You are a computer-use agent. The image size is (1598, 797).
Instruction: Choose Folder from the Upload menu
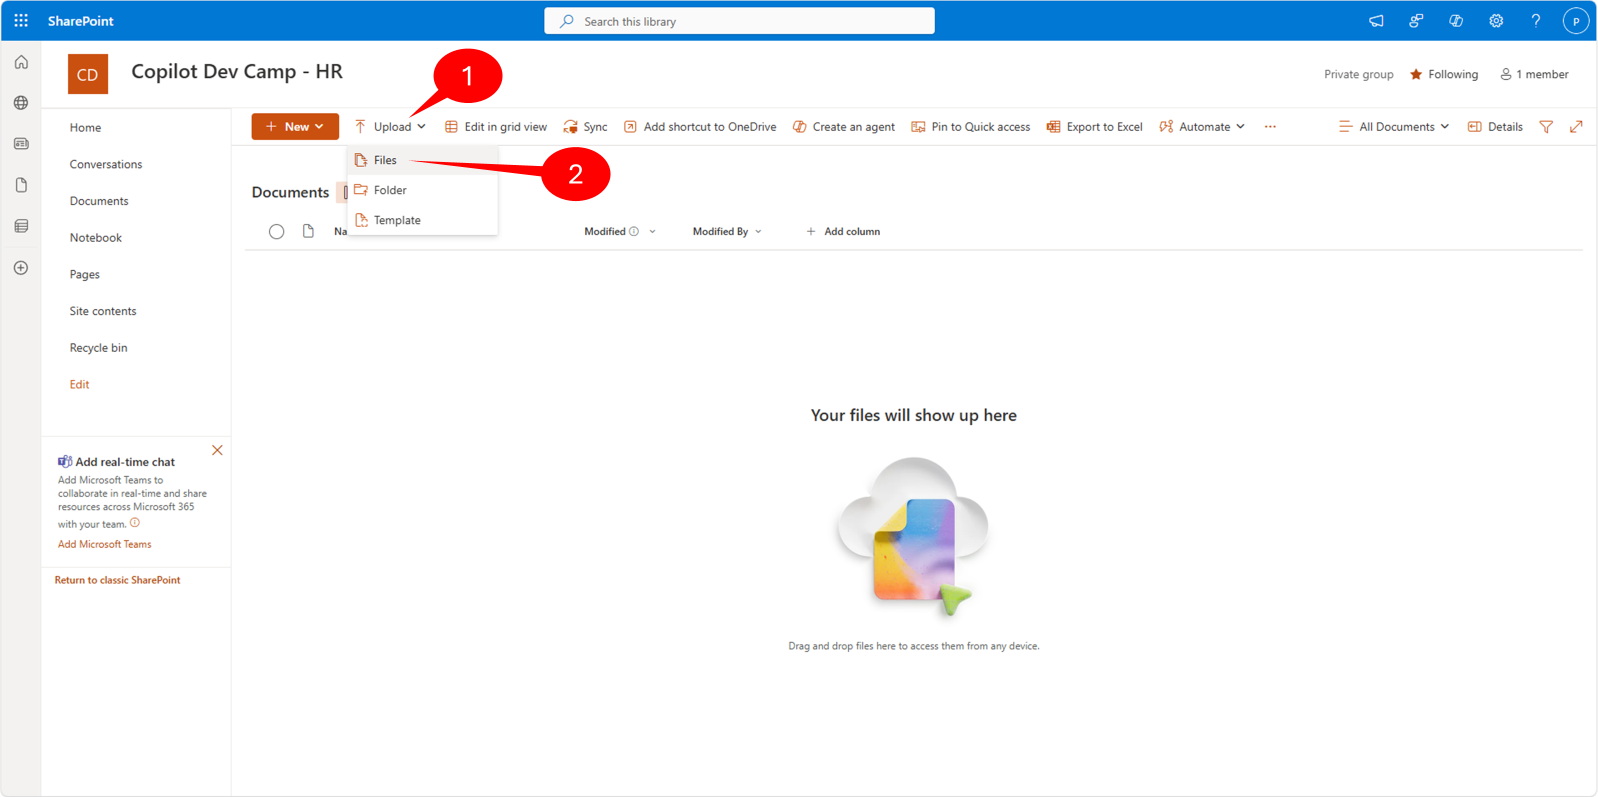pos(422,190)
